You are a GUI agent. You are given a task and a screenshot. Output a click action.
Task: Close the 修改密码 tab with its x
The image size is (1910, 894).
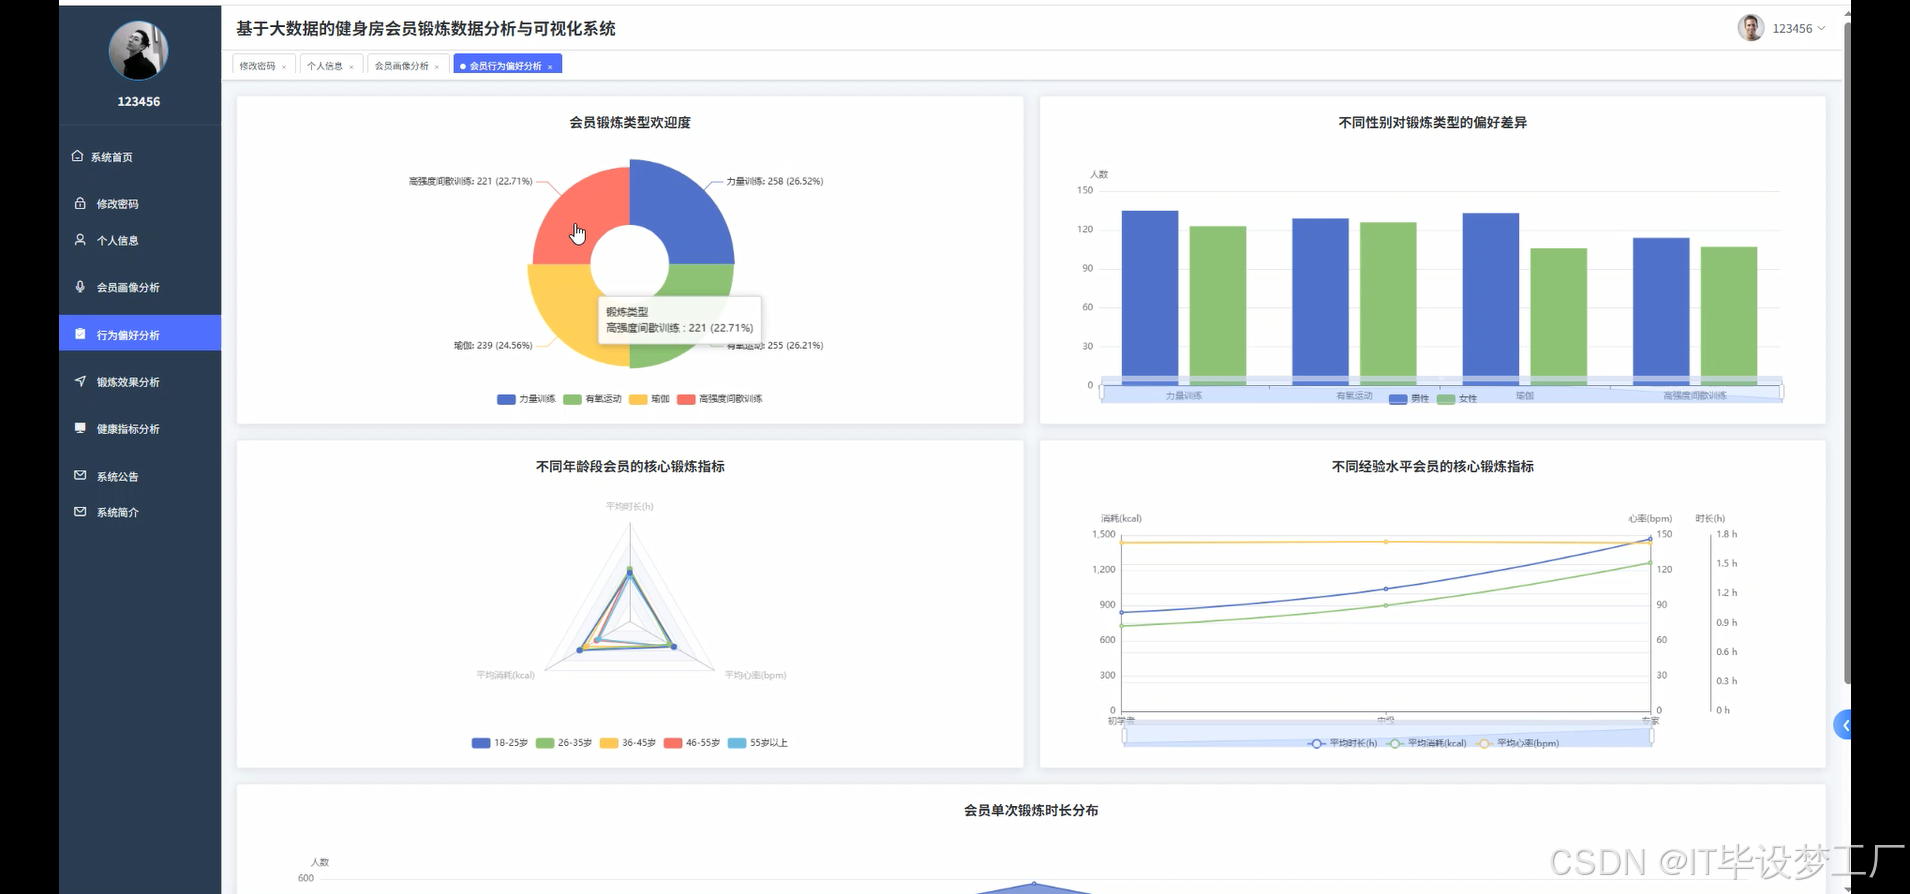coord(284,67)
